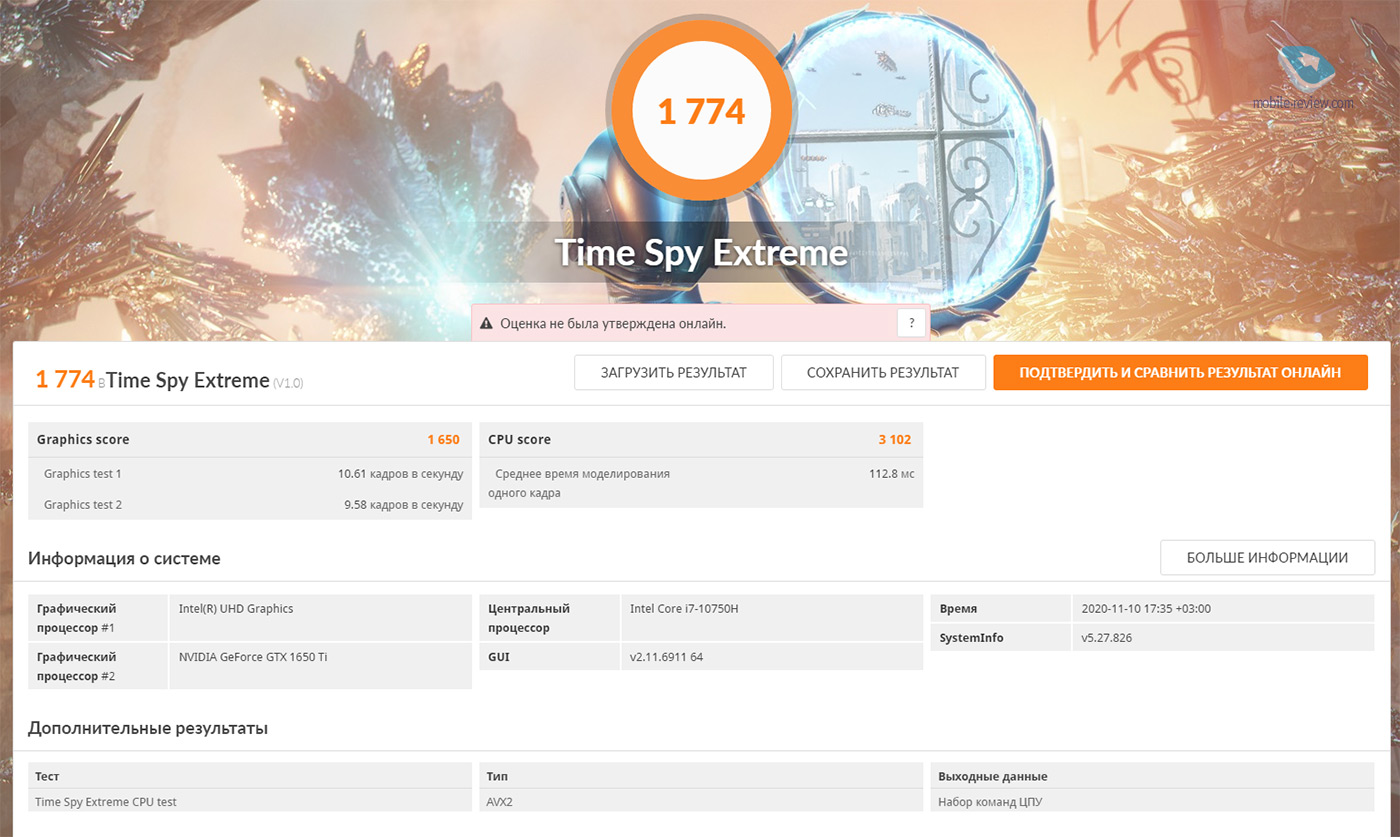The image size is (1400, 837).
Task: Click Информация о системе heading
Action: [x=124, y=558]
